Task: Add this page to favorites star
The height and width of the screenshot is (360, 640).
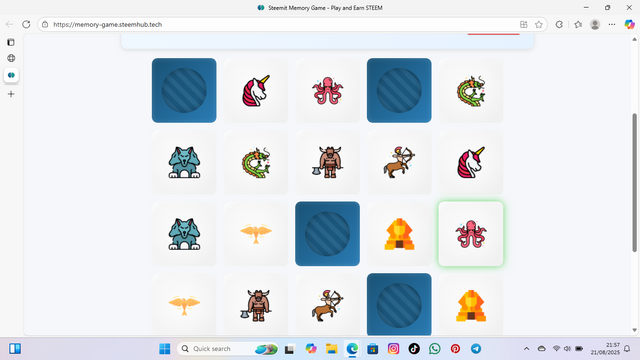Action: 539,24
